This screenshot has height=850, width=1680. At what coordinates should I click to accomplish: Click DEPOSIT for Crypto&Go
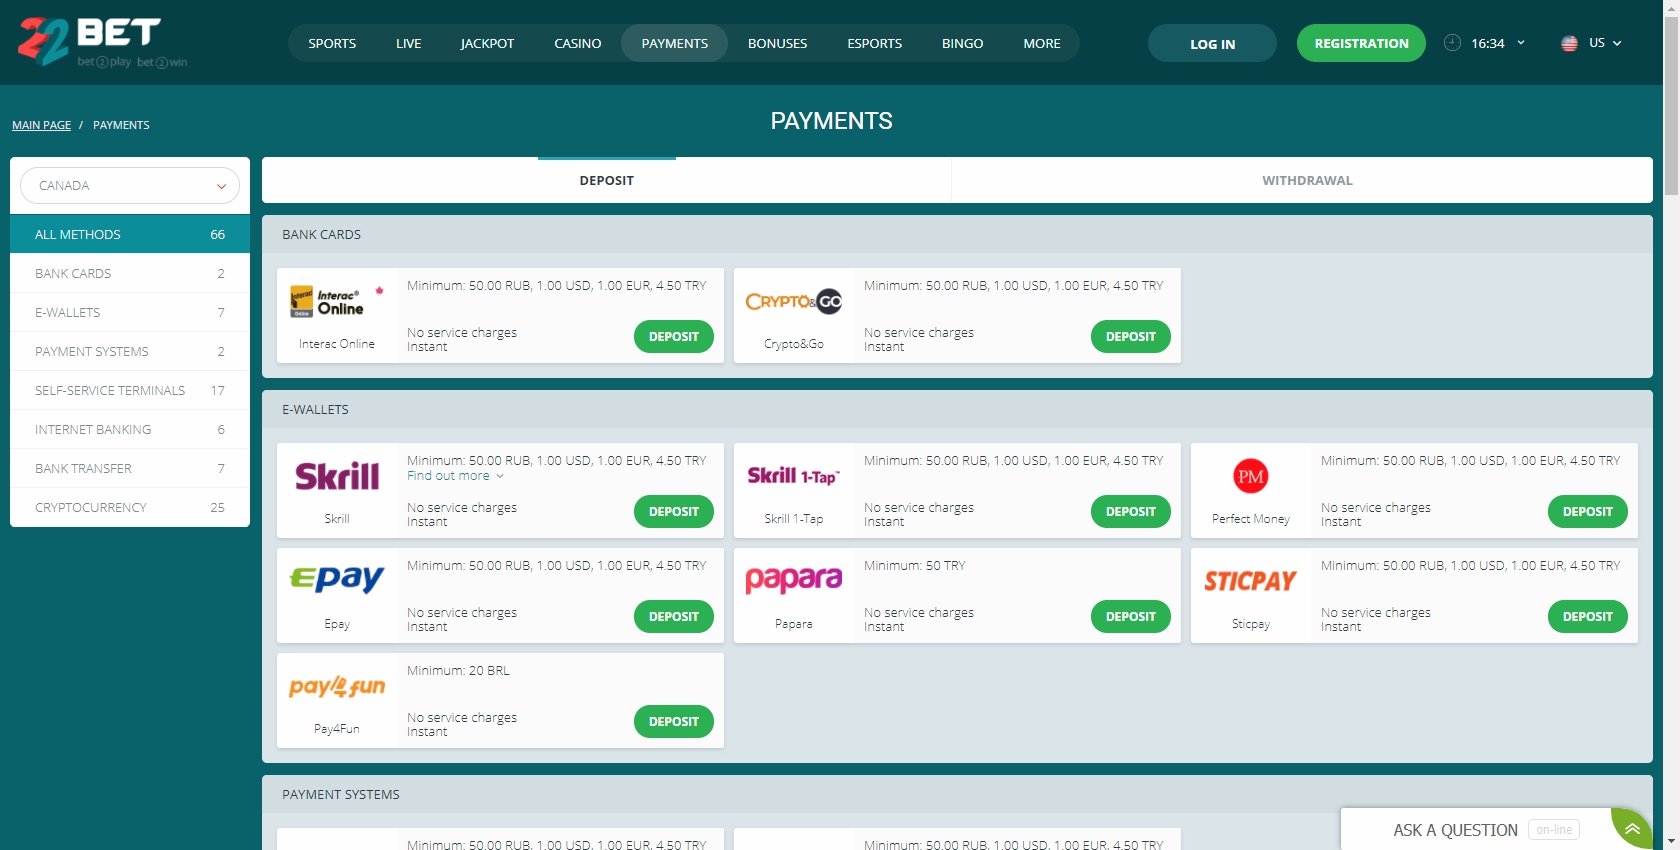pyautogui.click(x=1131, y=336)
